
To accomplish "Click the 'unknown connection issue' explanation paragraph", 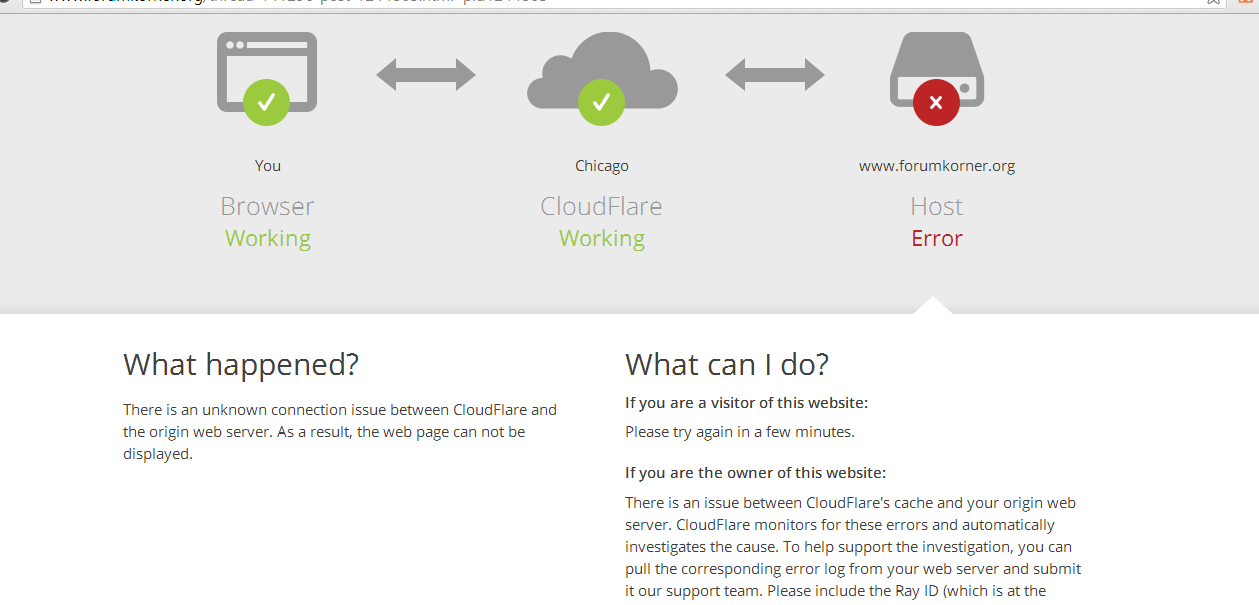I will (x=340, y=432).
